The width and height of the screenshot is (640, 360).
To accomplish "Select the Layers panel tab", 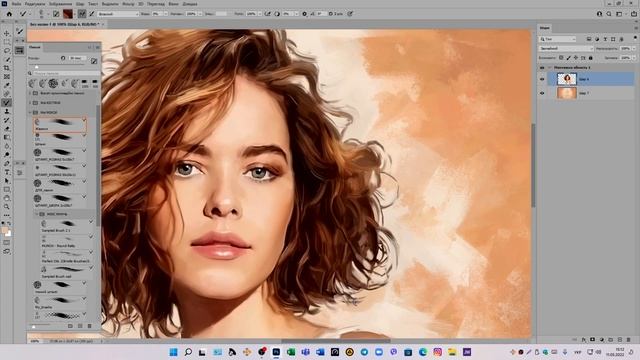I will pos(544,28).
